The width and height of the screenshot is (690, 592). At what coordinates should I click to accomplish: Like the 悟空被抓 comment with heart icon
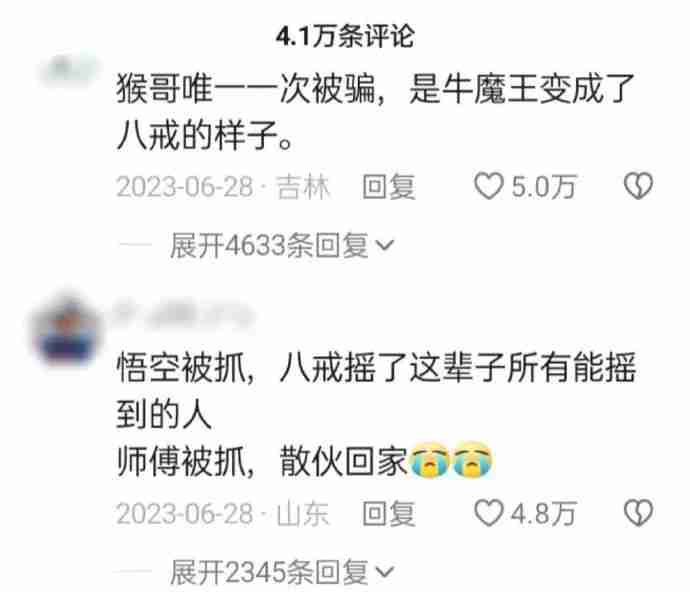[x=488, y=513]
